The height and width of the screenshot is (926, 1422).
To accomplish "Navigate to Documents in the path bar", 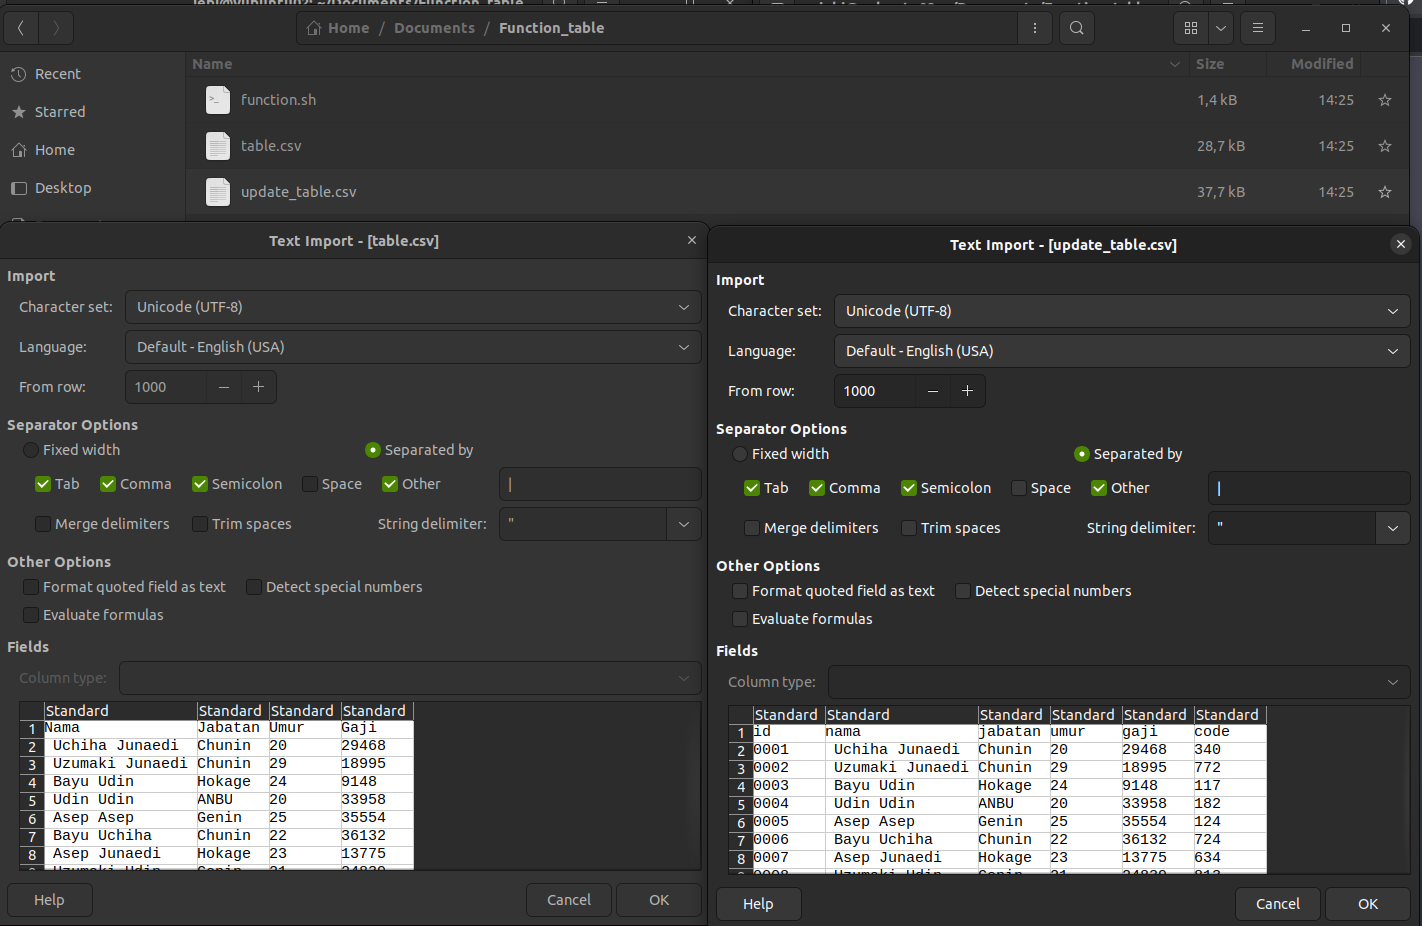I will point(434,28).
